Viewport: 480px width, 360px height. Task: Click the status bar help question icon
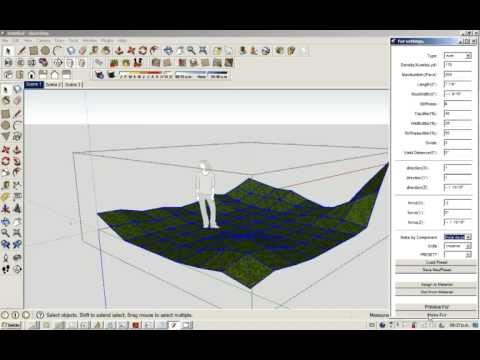pyautogui.click(x=40, y=315)
